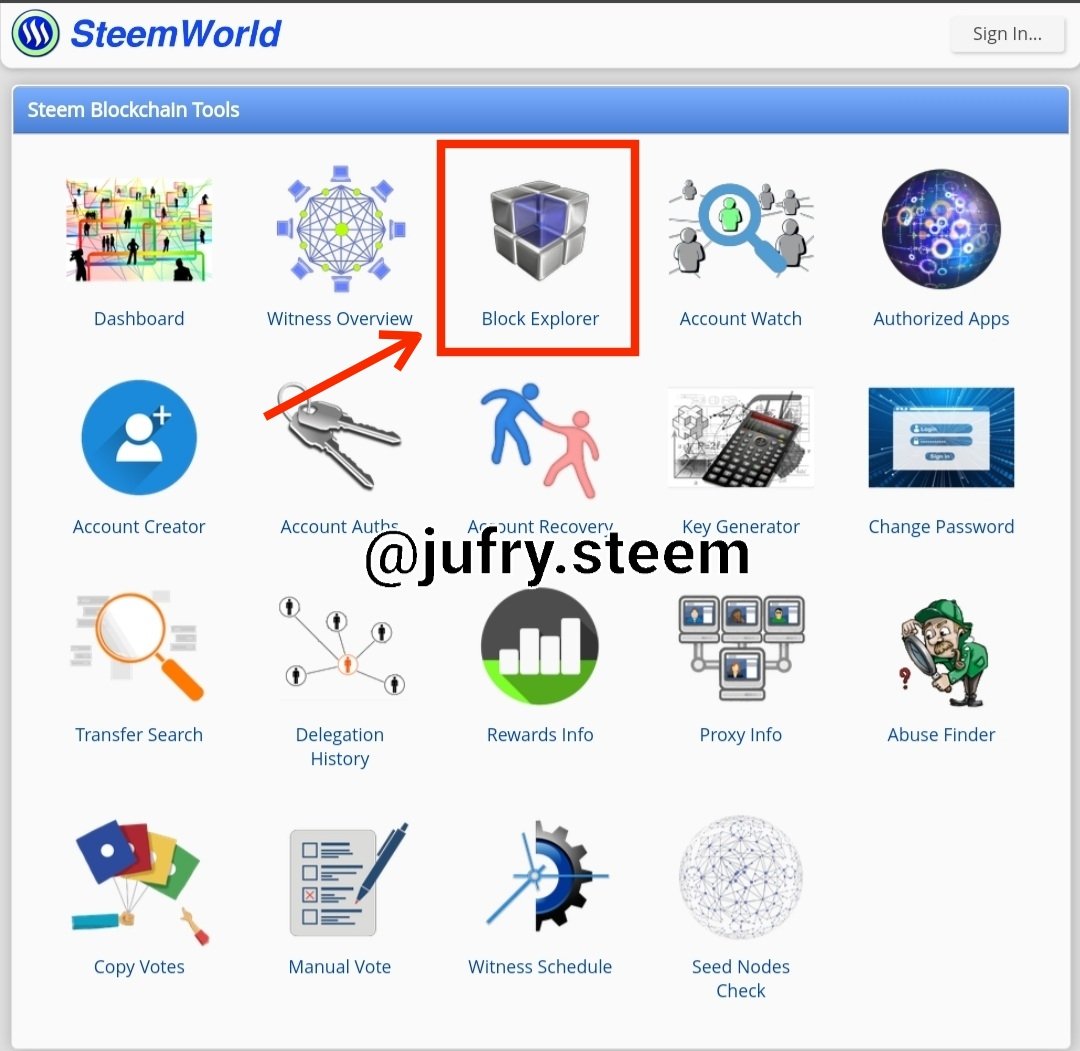Screen dimensions: 1080x1051
Task: Open the Dashboard text link
Action: tap(139, 319)
